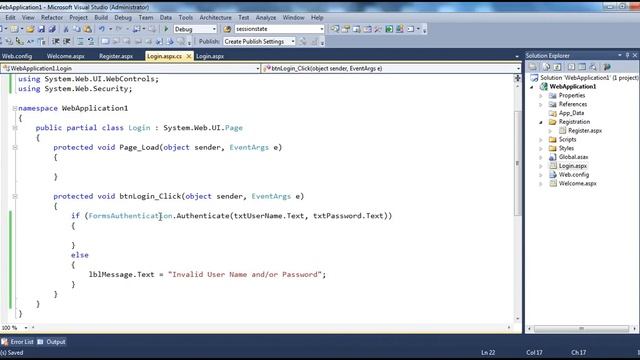Click the Save All icon

52,29
